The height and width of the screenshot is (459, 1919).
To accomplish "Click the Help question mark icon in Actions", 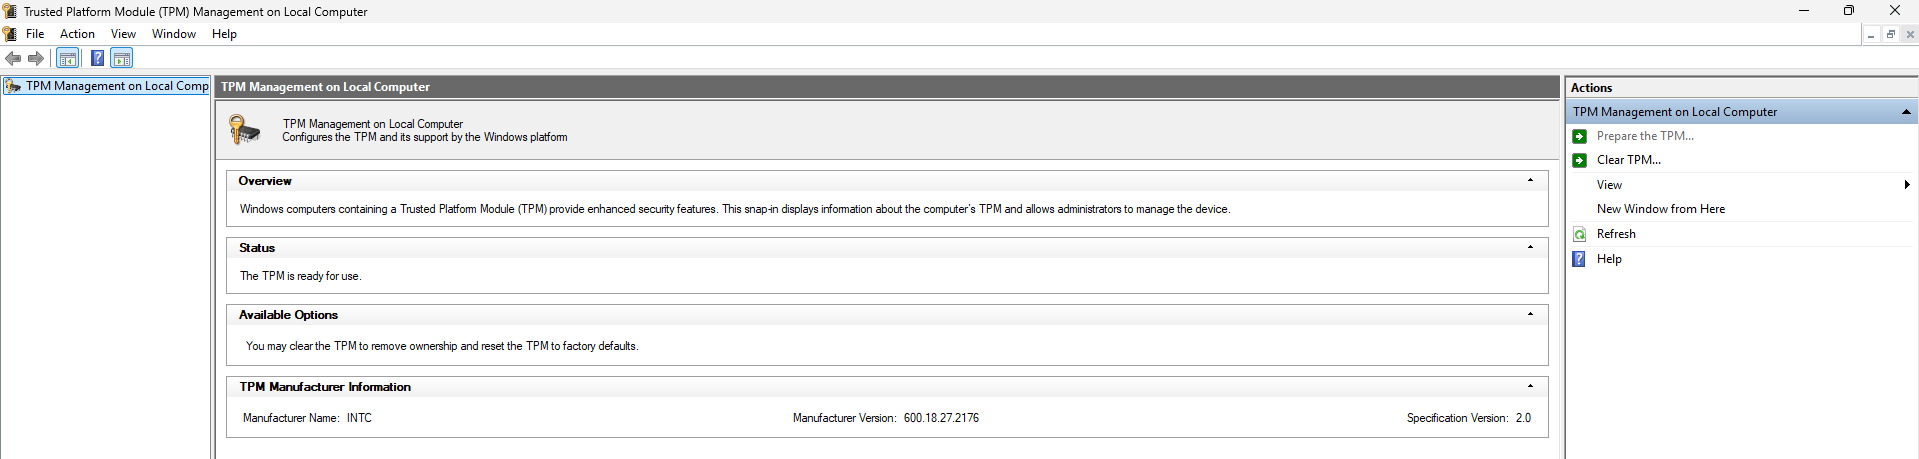I will (x=1579, y=259).
